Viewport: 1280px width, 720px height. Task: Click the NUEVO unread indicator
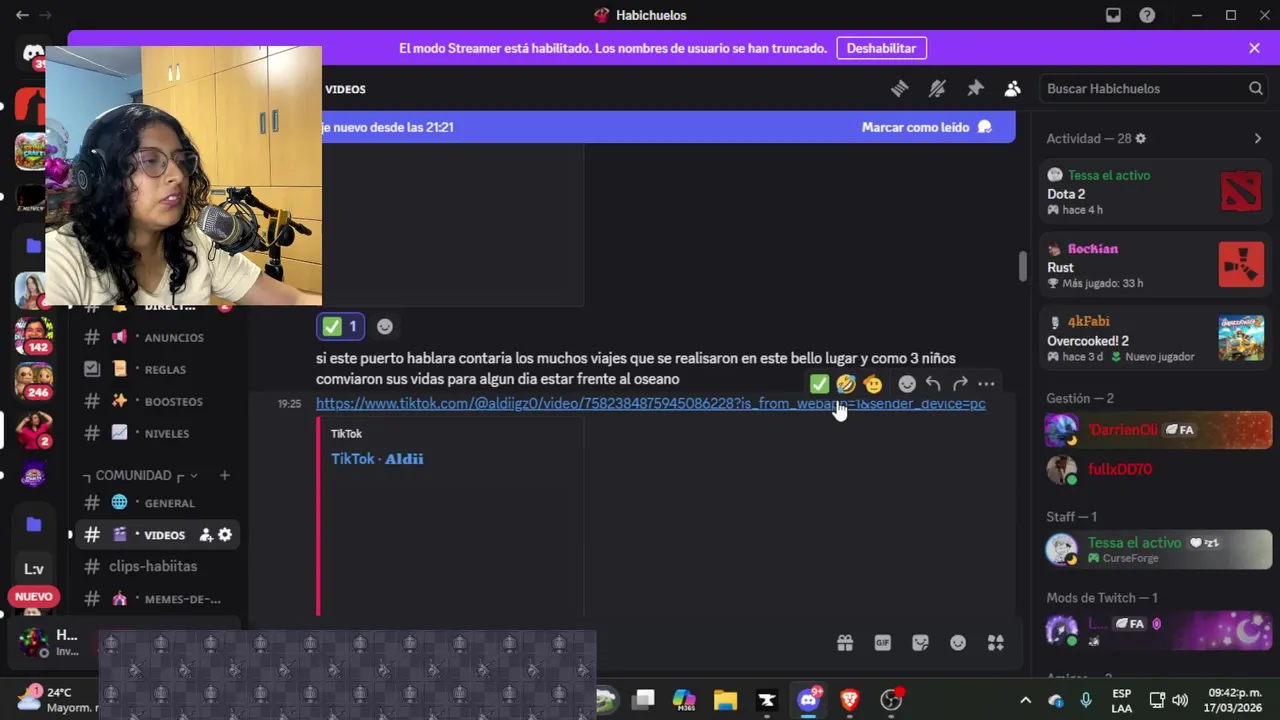(33, 596)
